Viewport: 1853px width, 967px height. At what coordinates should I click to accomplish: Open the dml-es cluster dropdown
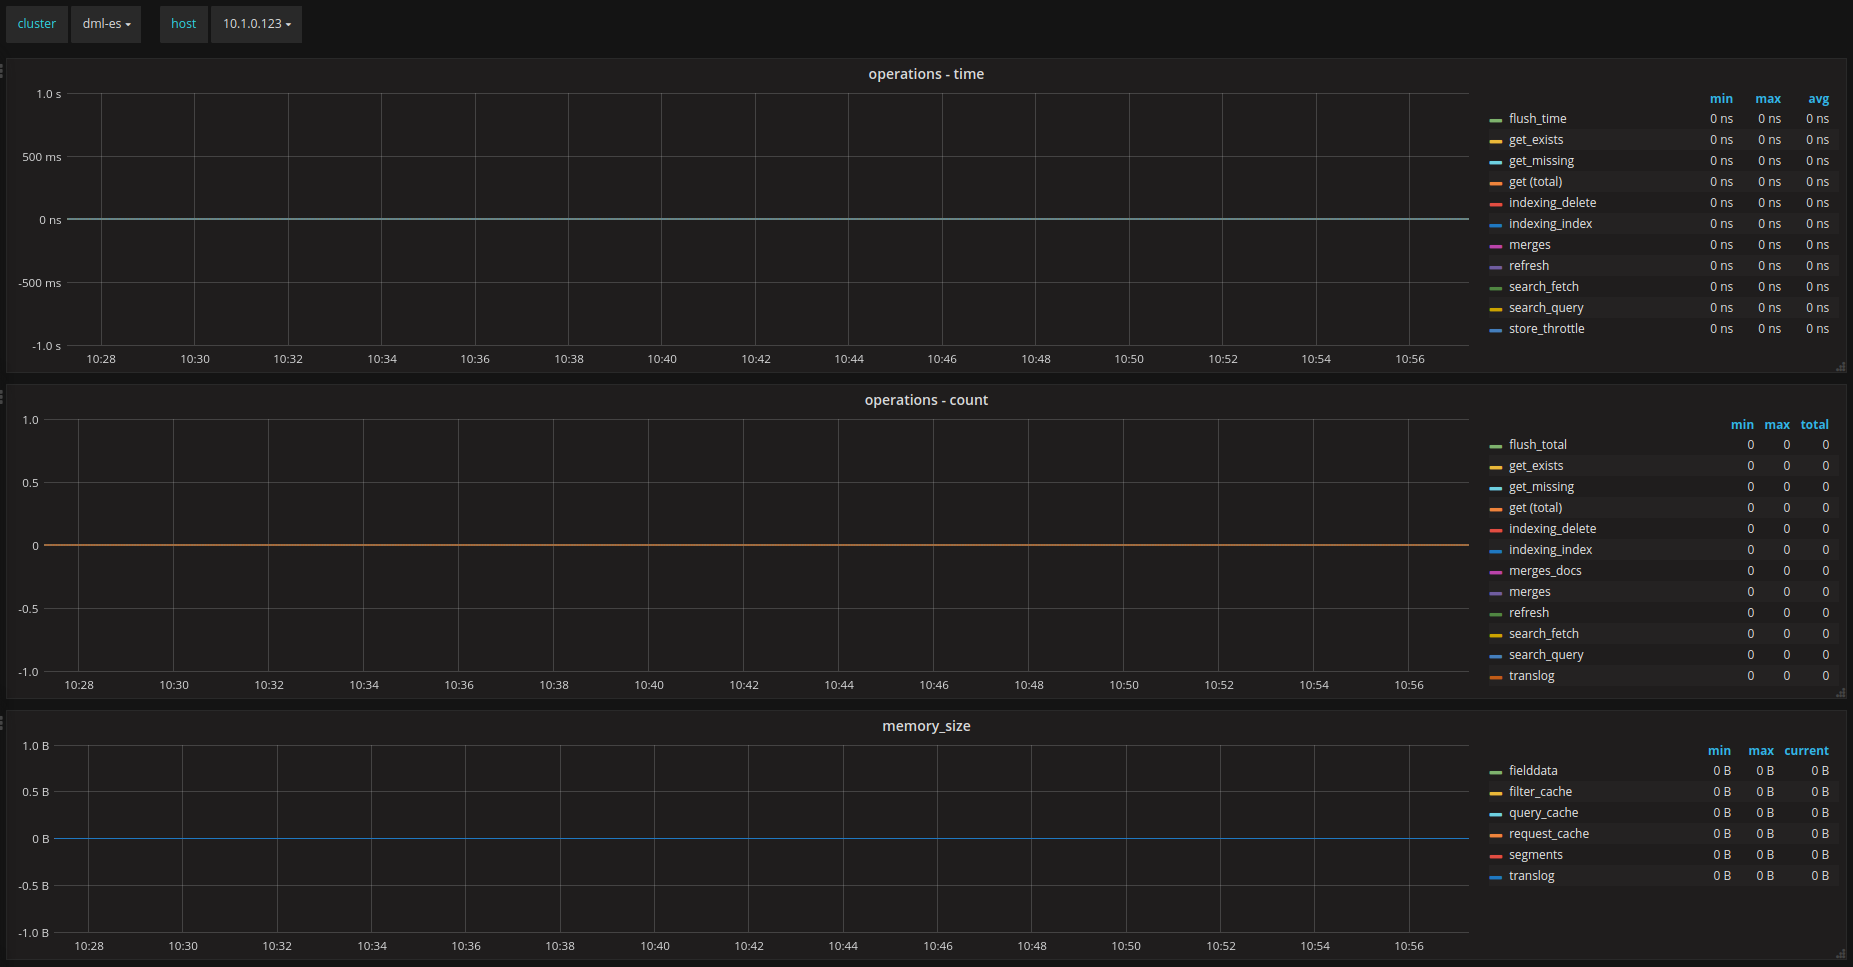tap(106, 24)
